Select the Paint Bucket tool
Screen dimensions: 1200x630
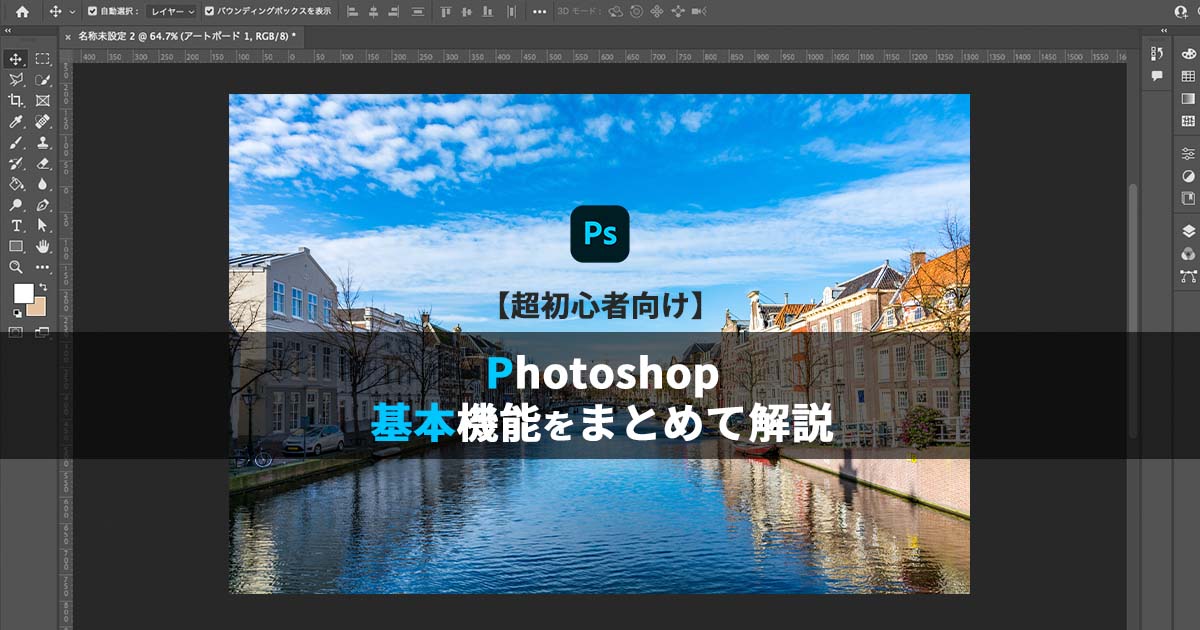point(16,184)
